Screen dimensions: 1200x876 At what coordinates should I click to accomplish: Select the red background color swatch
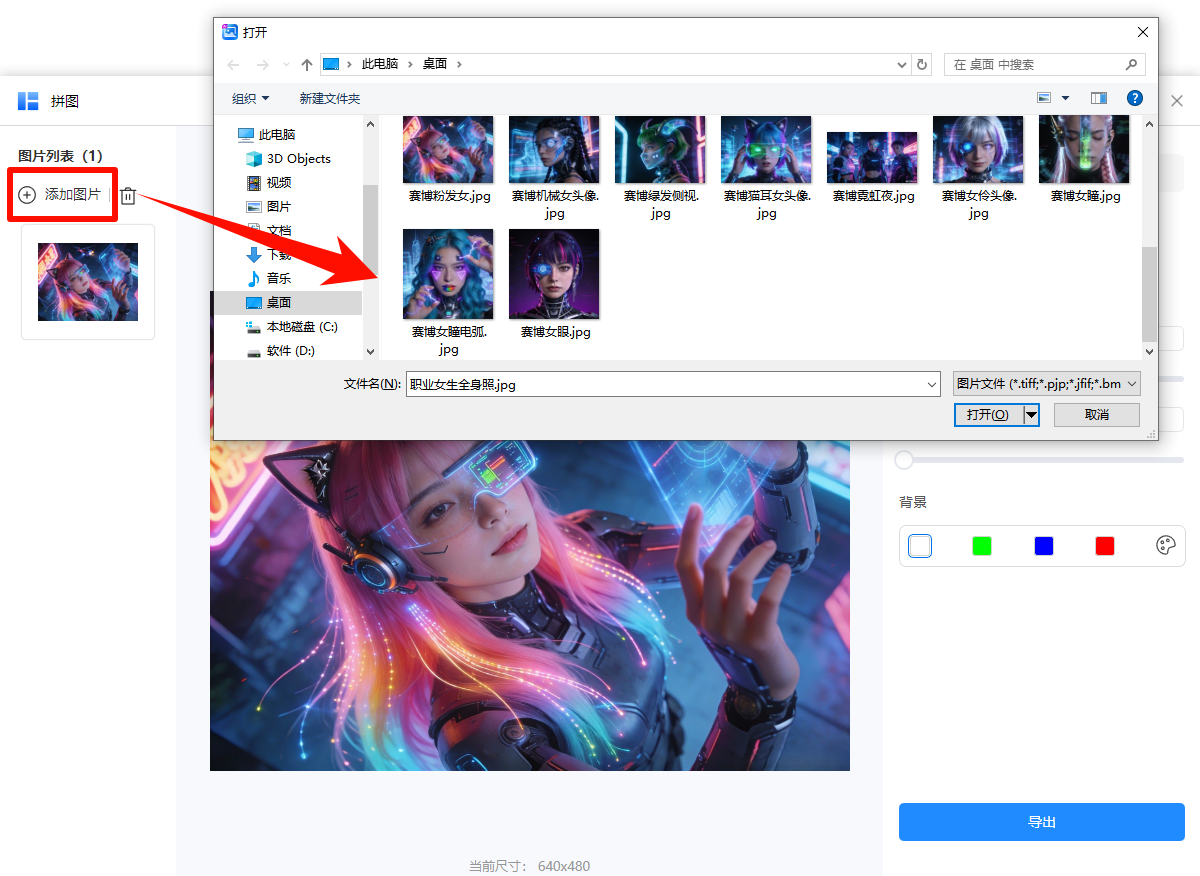pyautogui.click(x=1104, y=545)
